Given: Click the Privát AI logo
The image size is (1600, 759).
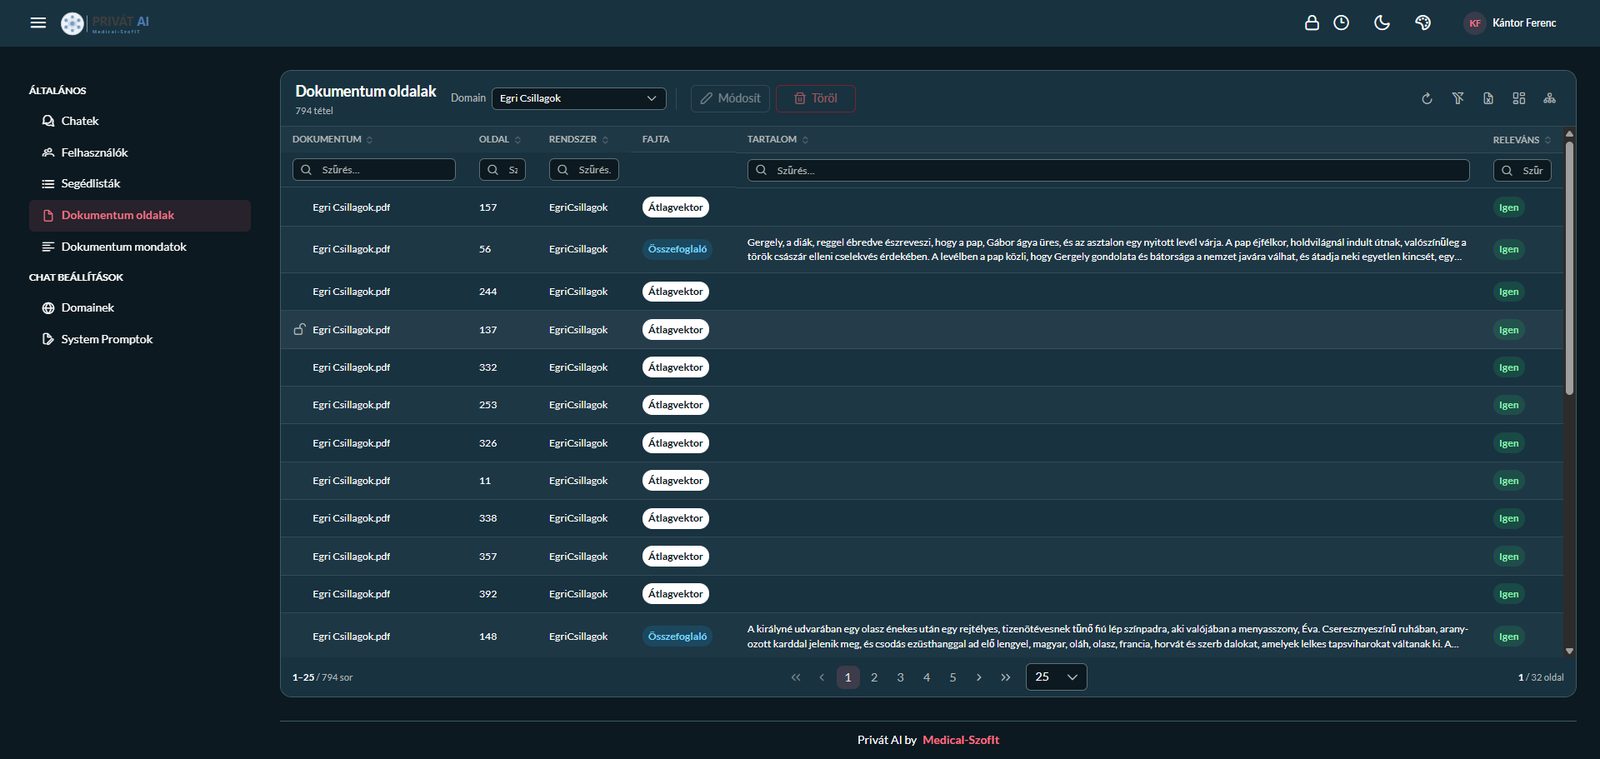Looking at the screenshot, I should pos(105,23).
